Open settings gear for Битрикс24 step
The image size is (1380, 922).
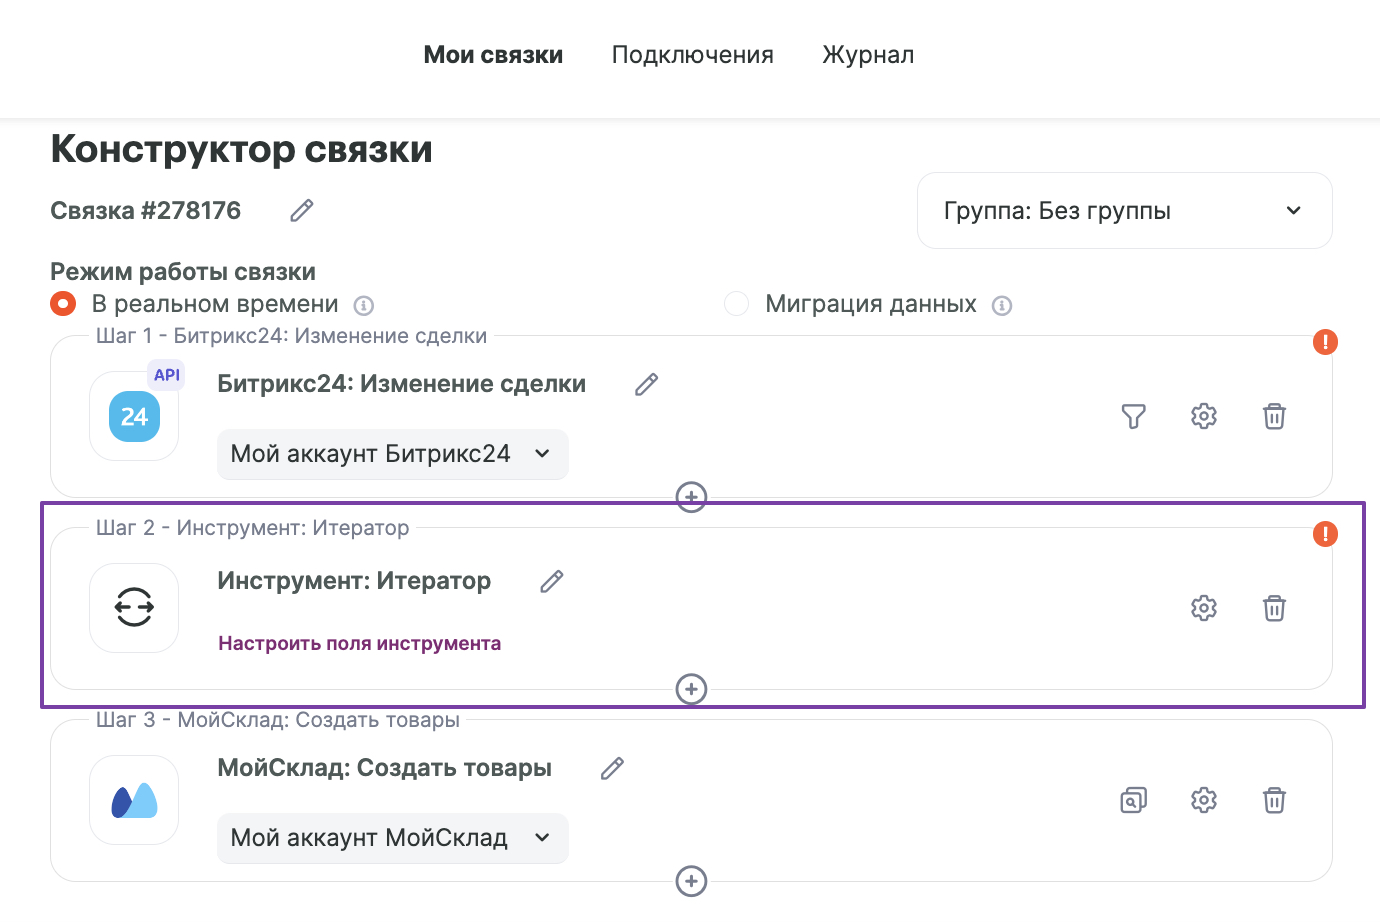pos(1204,416)
